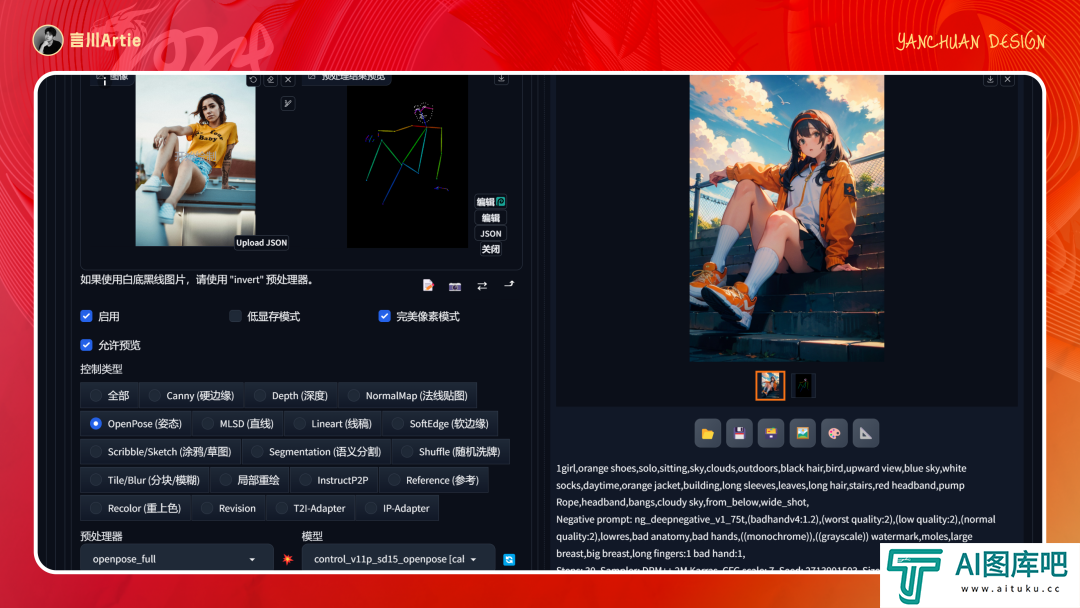This screenshot has width=1080, height=608.
Task: Pick Reference (参考) control type
Action: (433, 480)
